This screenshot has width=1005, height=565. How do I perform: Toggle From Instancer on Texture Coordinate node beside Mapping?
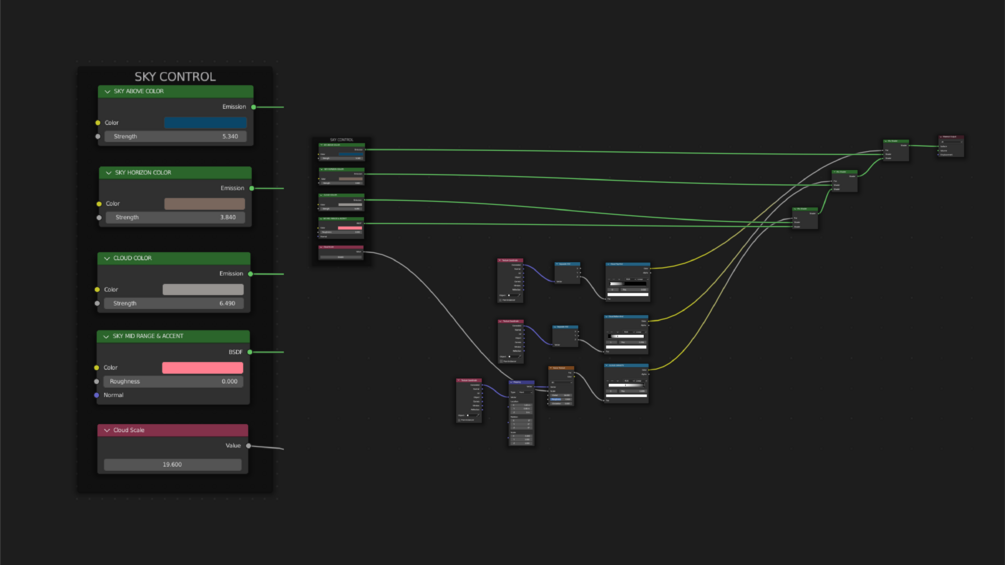(x=460, y=420)
